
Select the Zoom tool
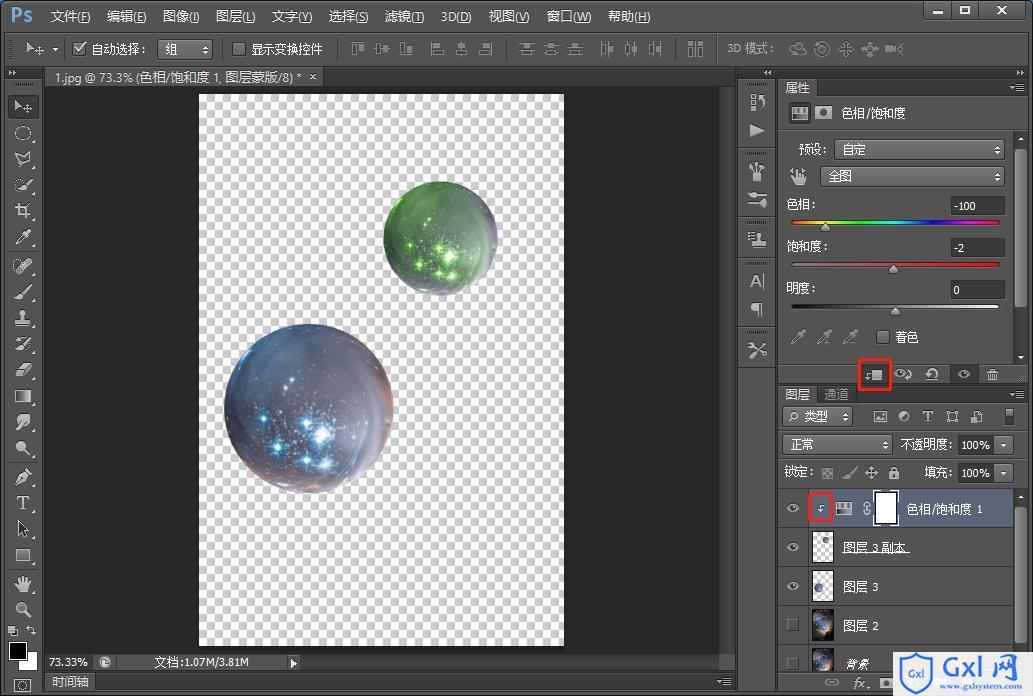(x=23, y=610)
